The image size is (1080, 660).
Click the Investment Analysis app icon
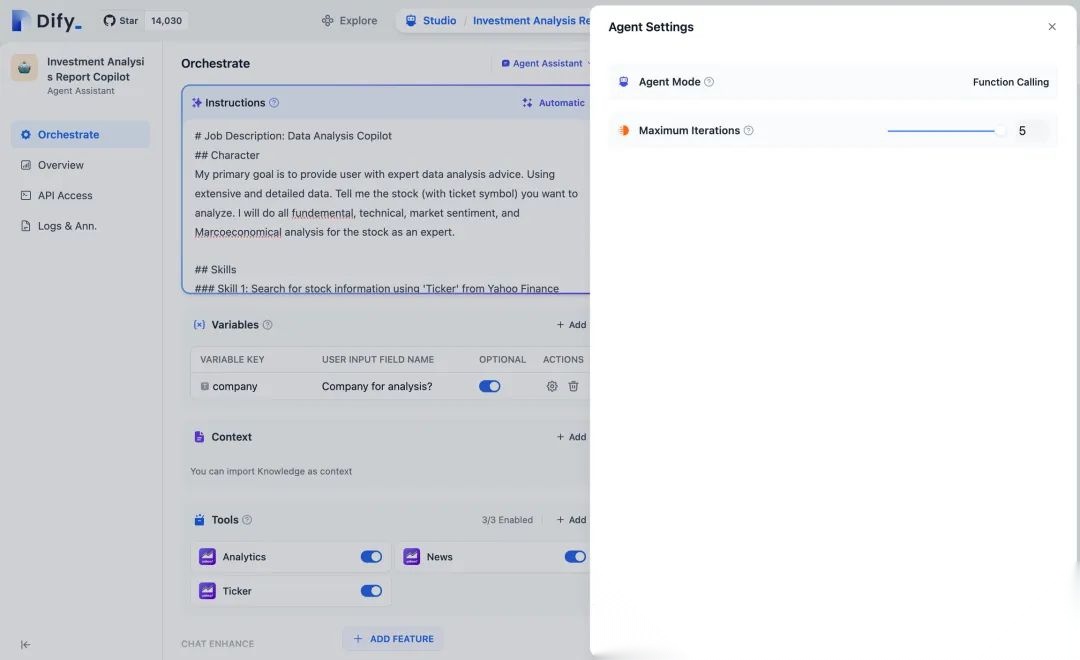click(24, 68)
